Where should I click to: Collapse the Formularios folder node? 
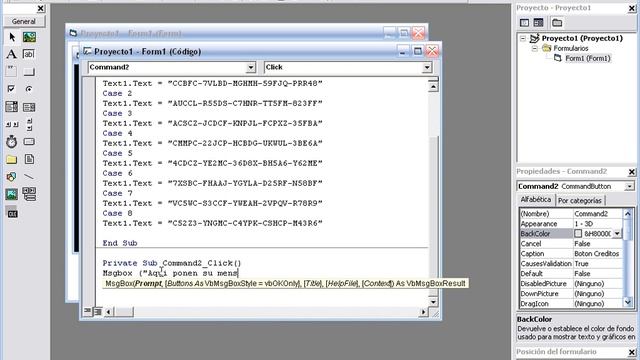[x=535, y=49]
